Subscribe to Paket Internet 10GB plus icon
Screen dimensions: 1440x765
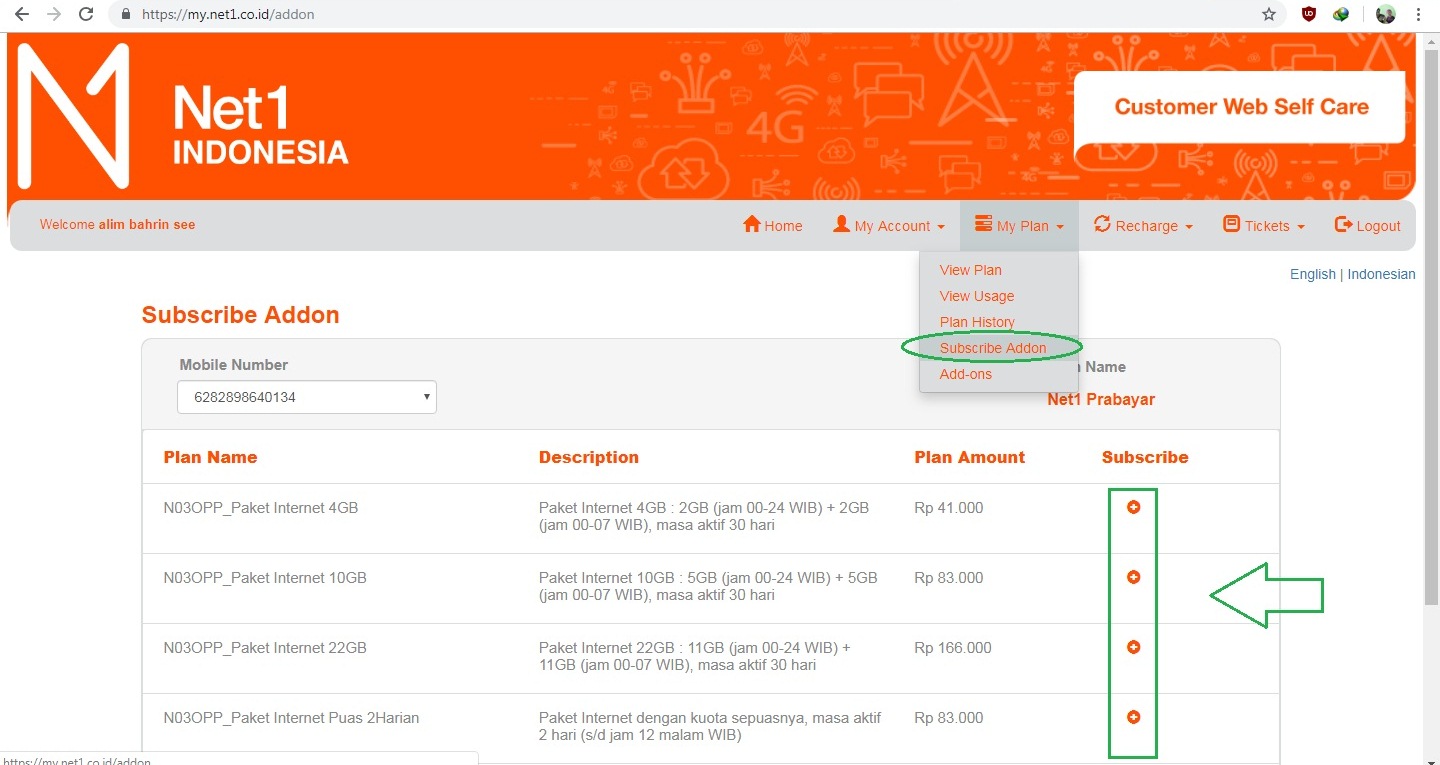tap(1133, 577)
